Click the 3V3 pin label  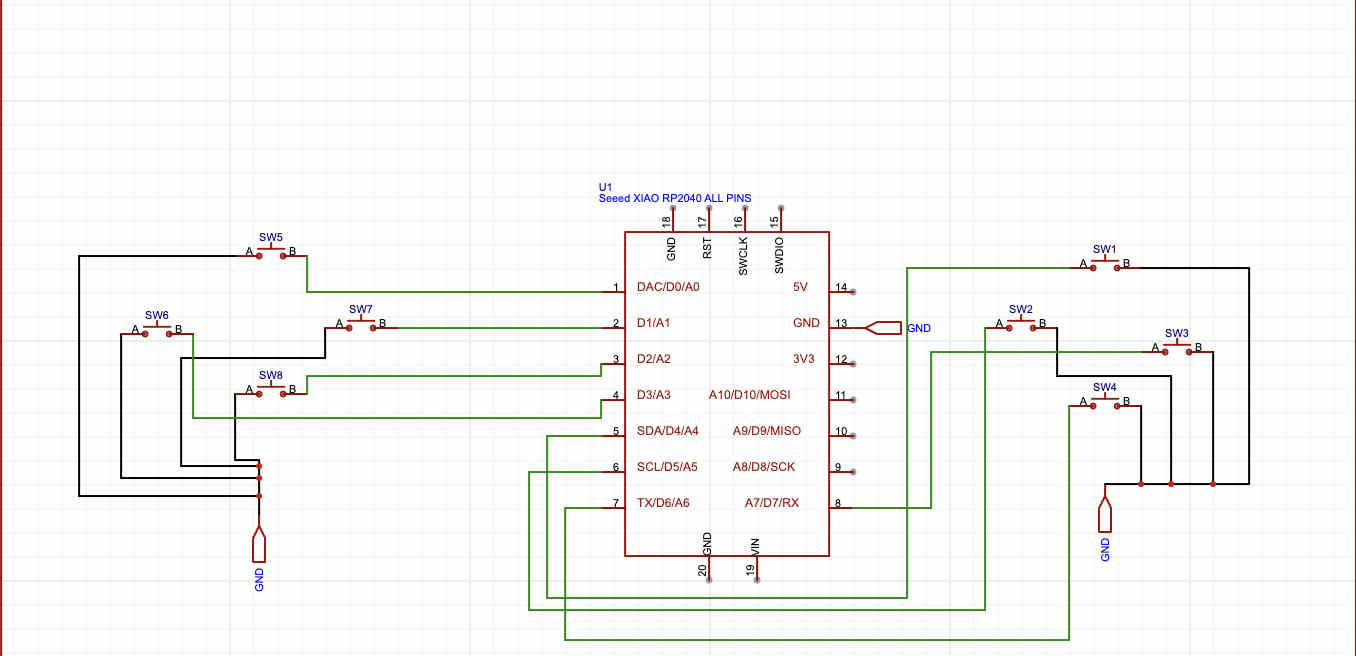coord(806,359)
